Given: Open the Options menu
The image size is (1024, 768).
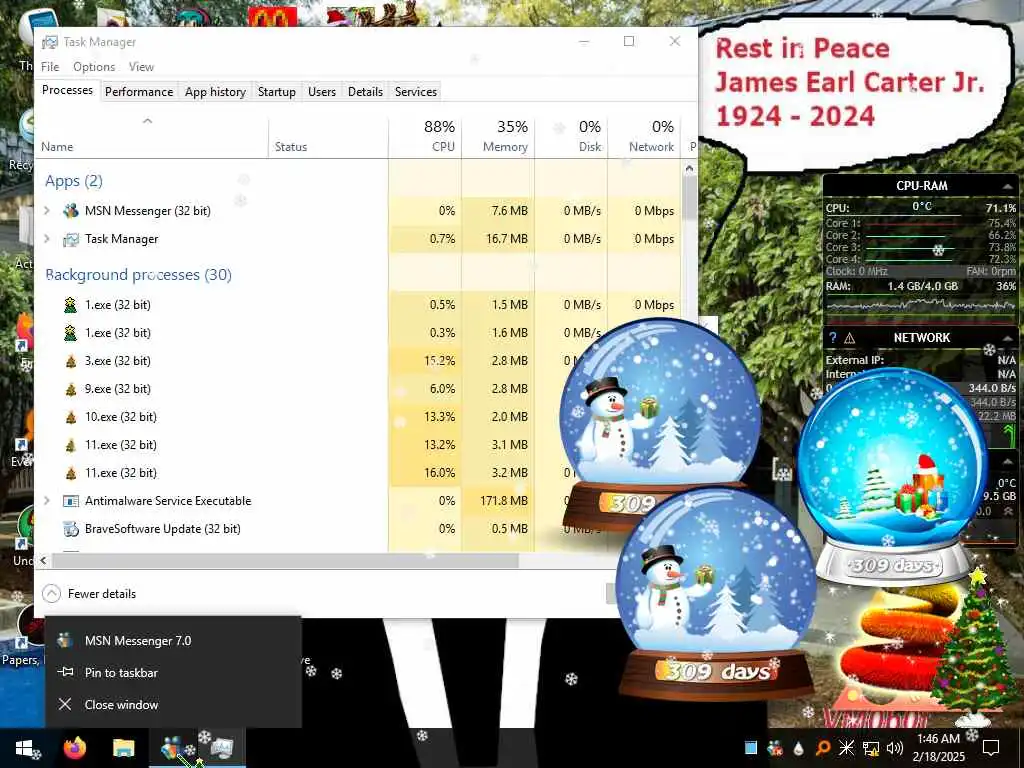Looking at the screenshot, I should click(94, 67).
